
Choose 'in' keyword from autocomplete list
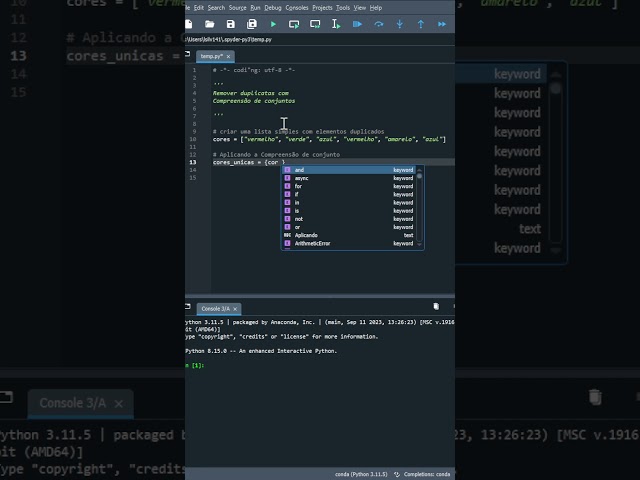click(x=349, y=202)
